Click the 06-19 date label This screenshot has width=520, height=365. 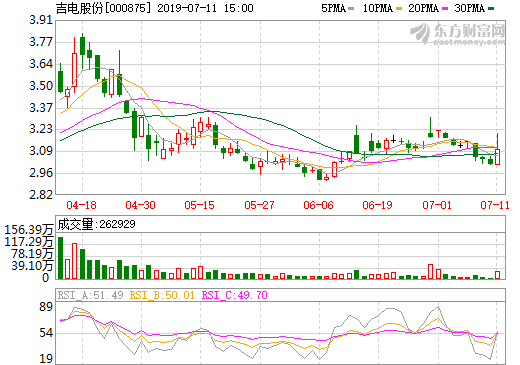click(x=377, y=205)
